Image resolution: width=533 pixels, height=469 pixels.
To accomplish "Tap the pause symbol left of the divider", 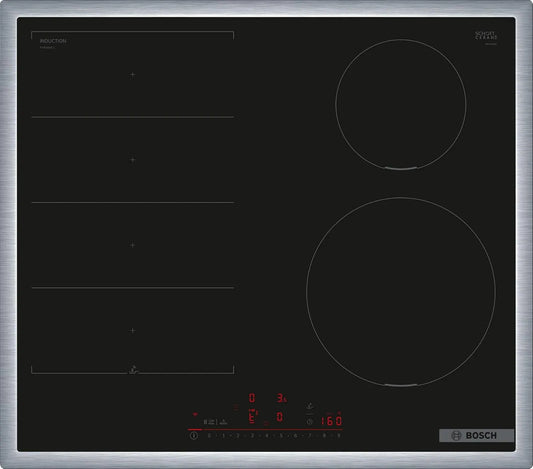I will point(205,422).
